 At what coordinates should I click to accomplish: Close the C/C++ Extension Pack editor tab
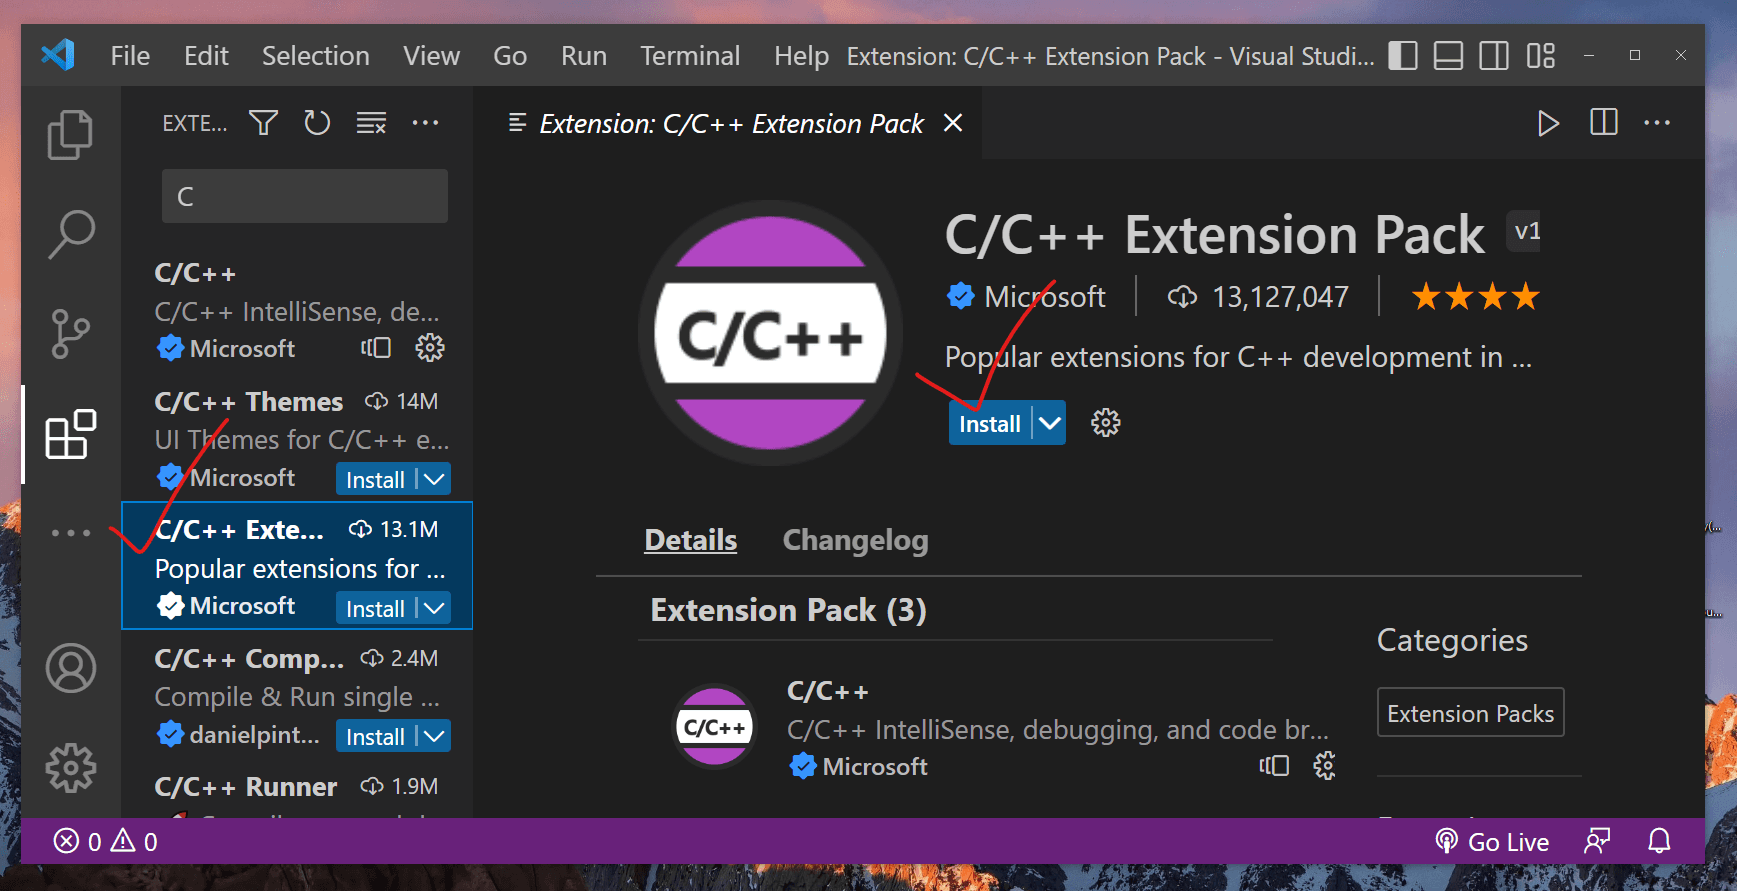(x=953, y=123)
